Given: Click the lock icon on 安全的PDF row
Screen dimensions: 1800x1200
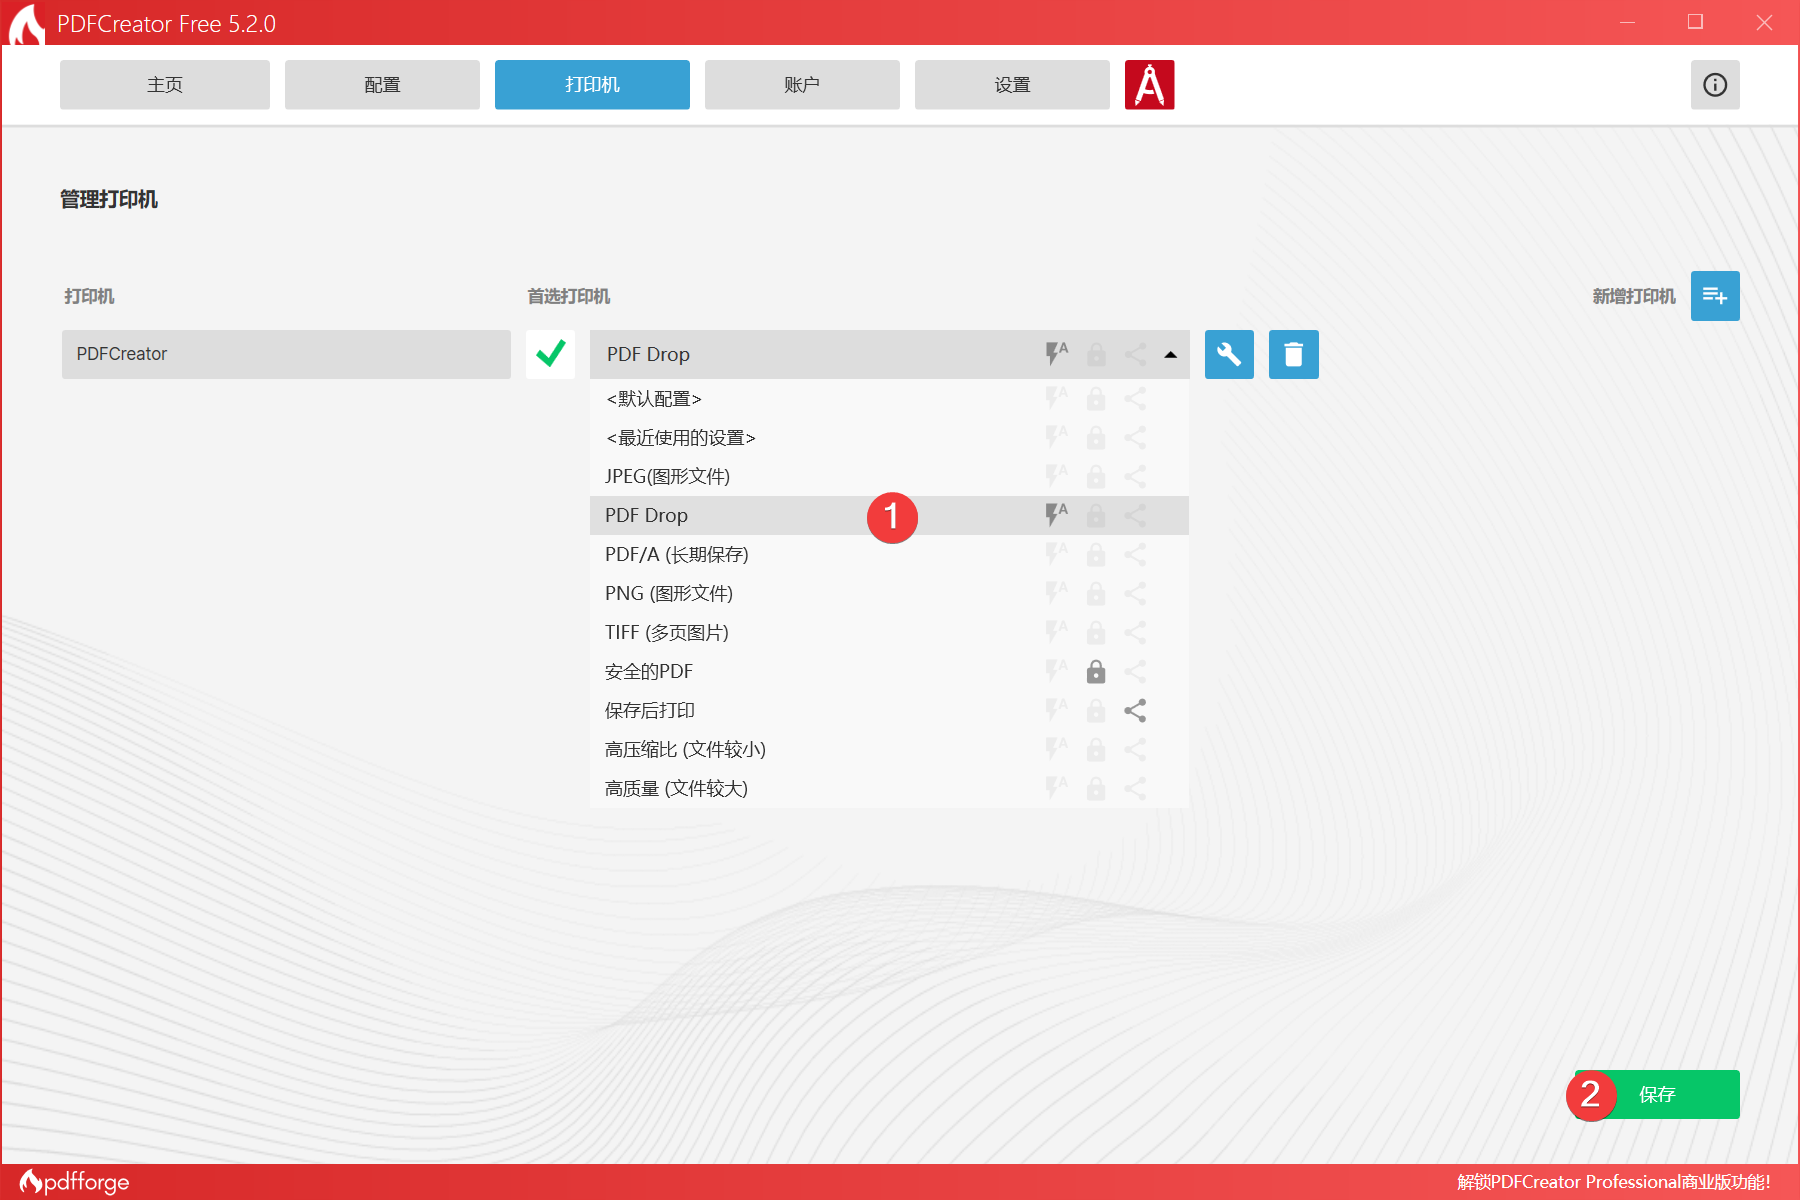Looking at the screenshot, I should coord(1096,672).
